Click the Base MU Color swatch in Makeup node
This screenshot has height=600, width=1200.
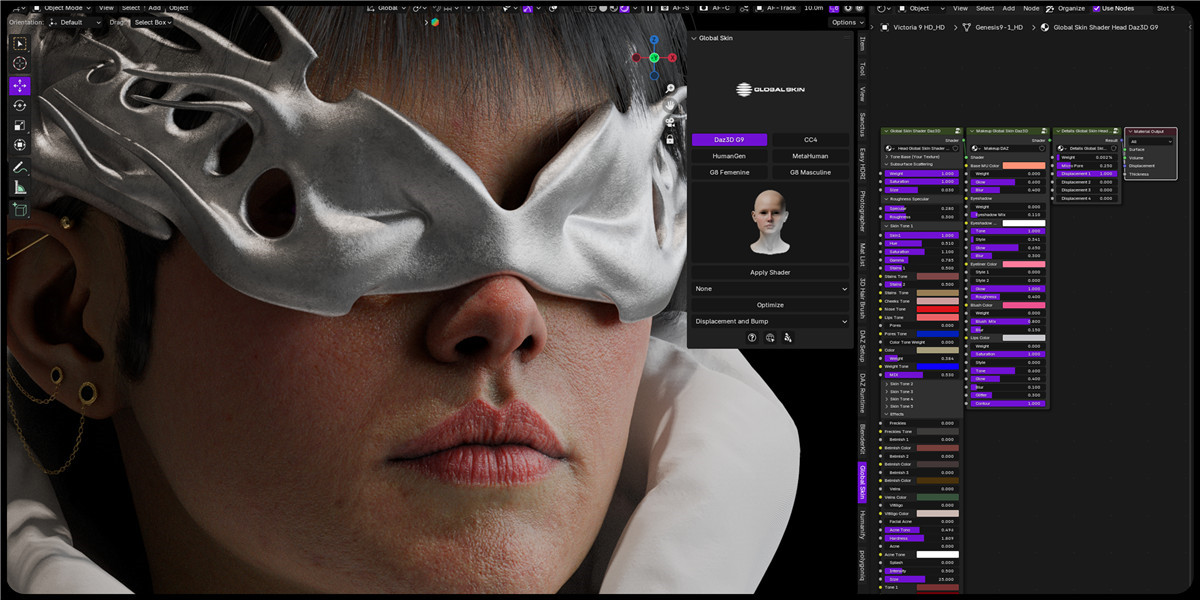point(1023,165)
